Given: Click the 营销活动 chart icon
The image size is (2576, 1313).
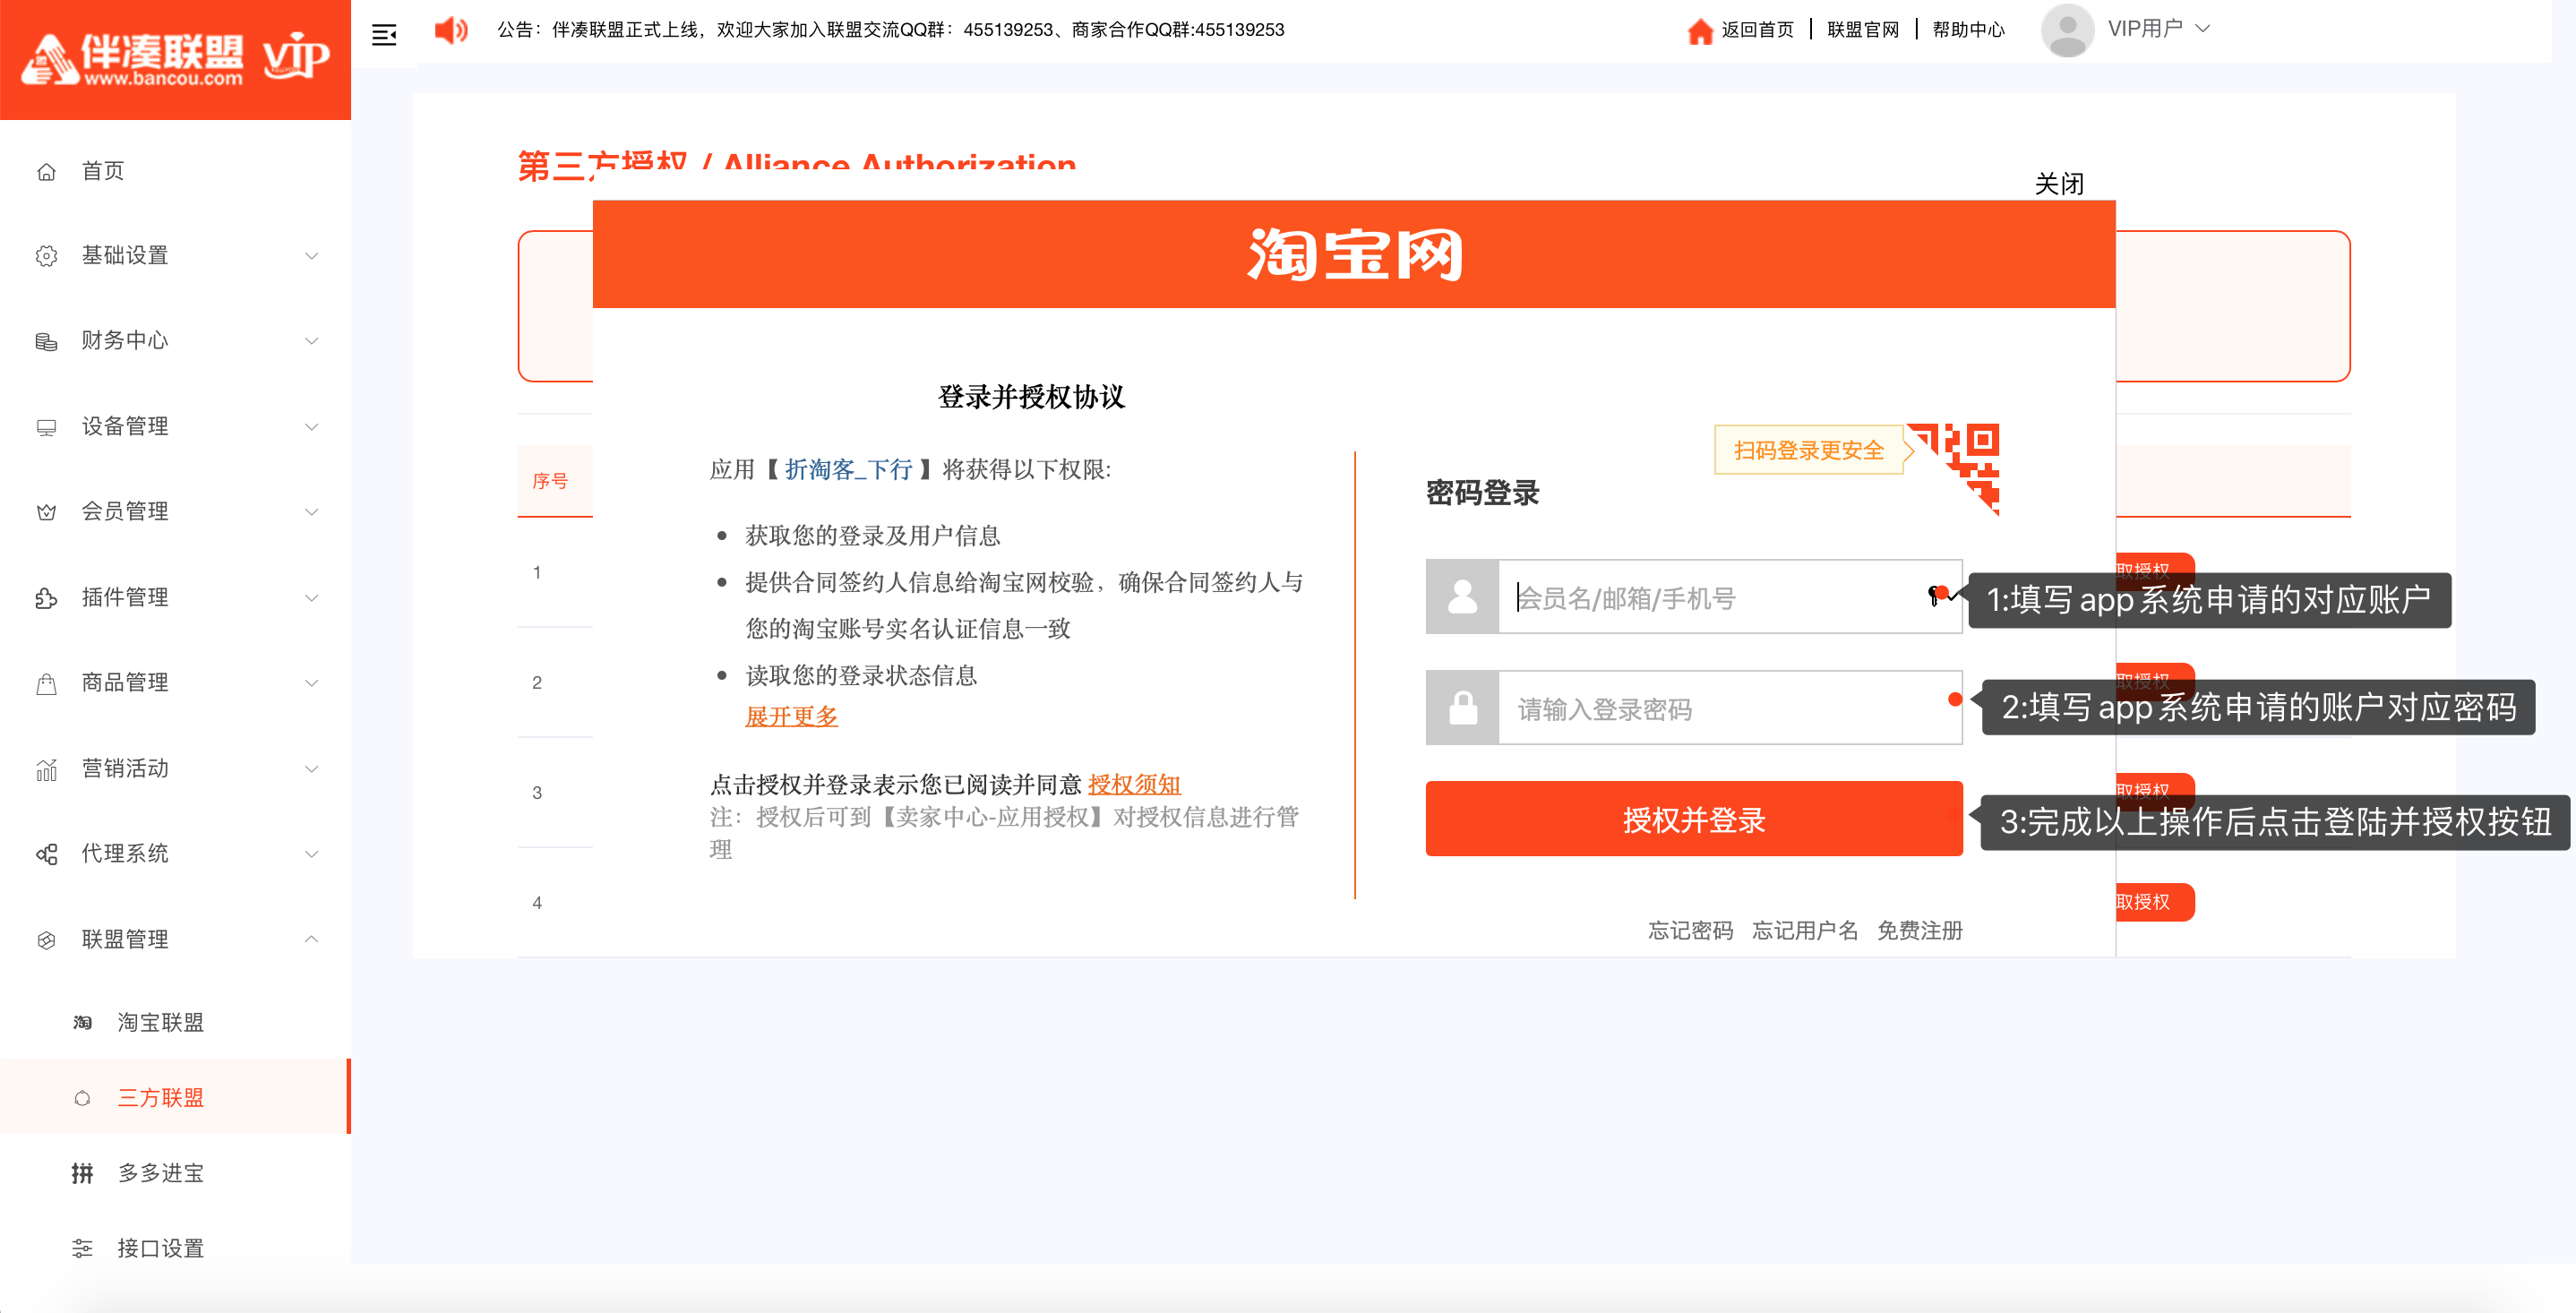Looking at the screenshot, I should [x=46, y=769].
